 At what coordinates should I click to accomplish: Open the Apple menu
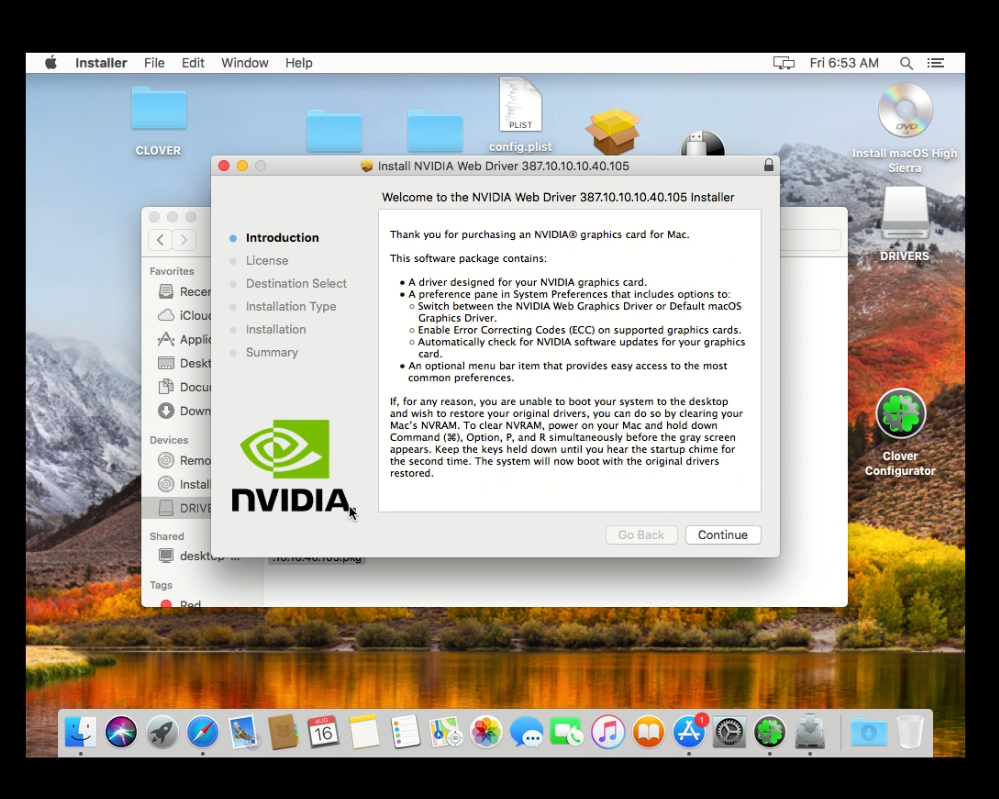pyautogui.click(x=51, y=62)
